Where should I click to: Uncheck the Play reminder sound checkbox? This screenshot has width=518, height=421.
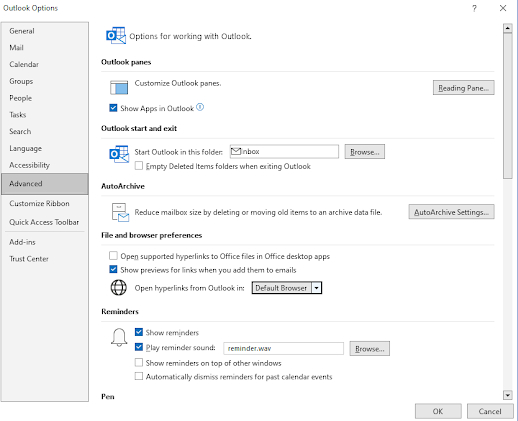139,347
